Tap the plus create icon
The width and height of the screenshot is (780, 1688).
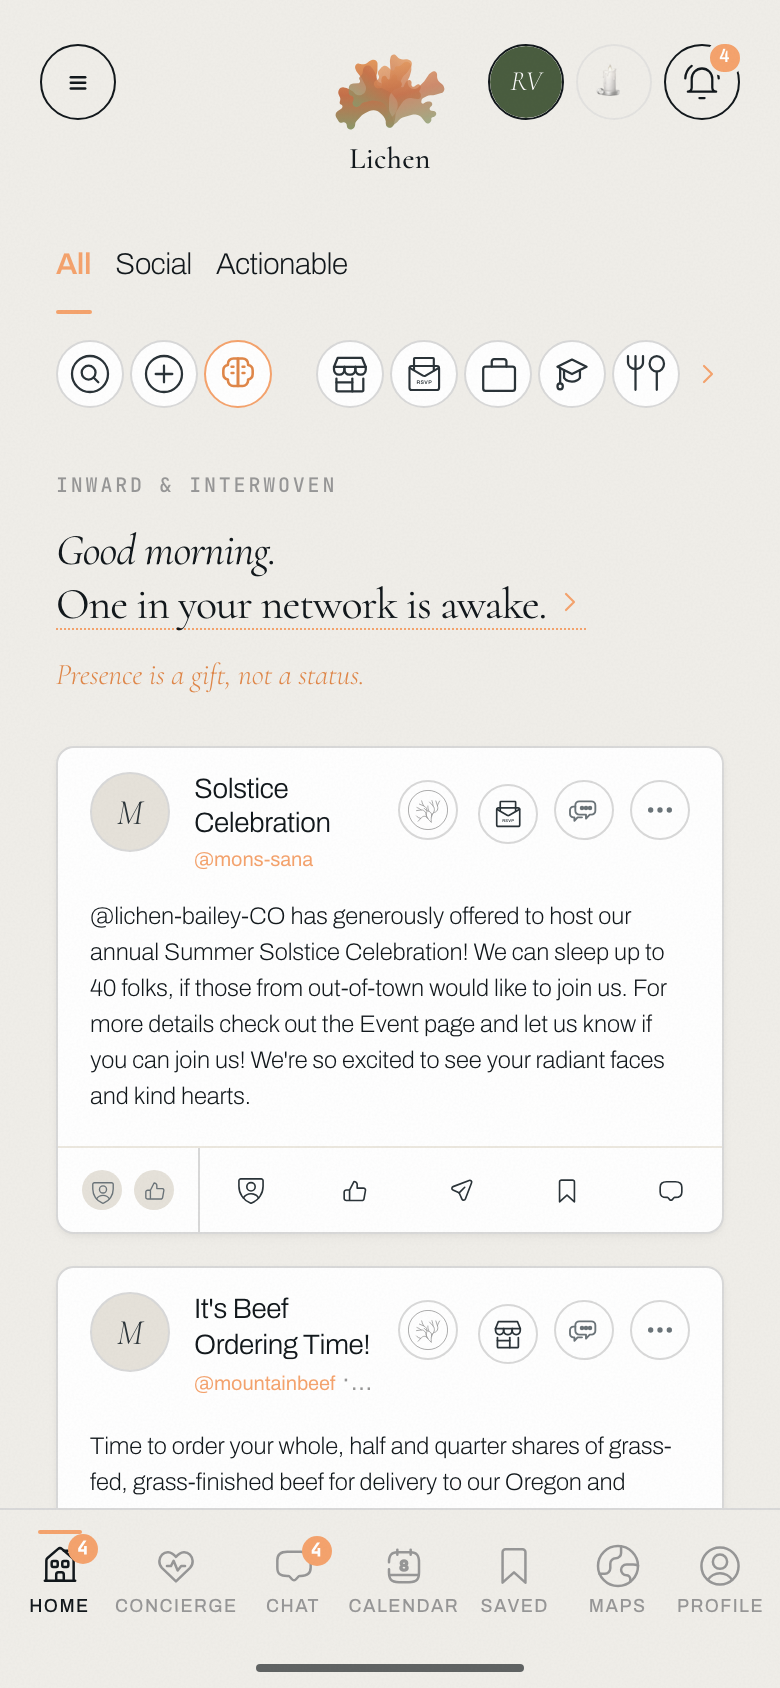pos(164,374)
